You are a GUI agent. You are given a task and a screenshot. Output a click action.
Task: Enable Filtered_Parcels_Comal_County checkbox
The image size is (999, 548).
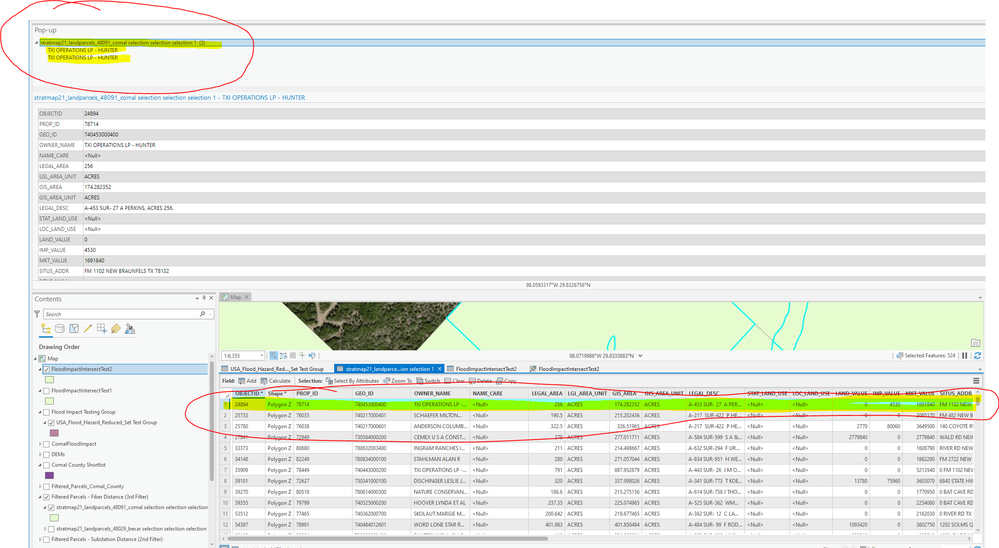[x=47, y=486]
